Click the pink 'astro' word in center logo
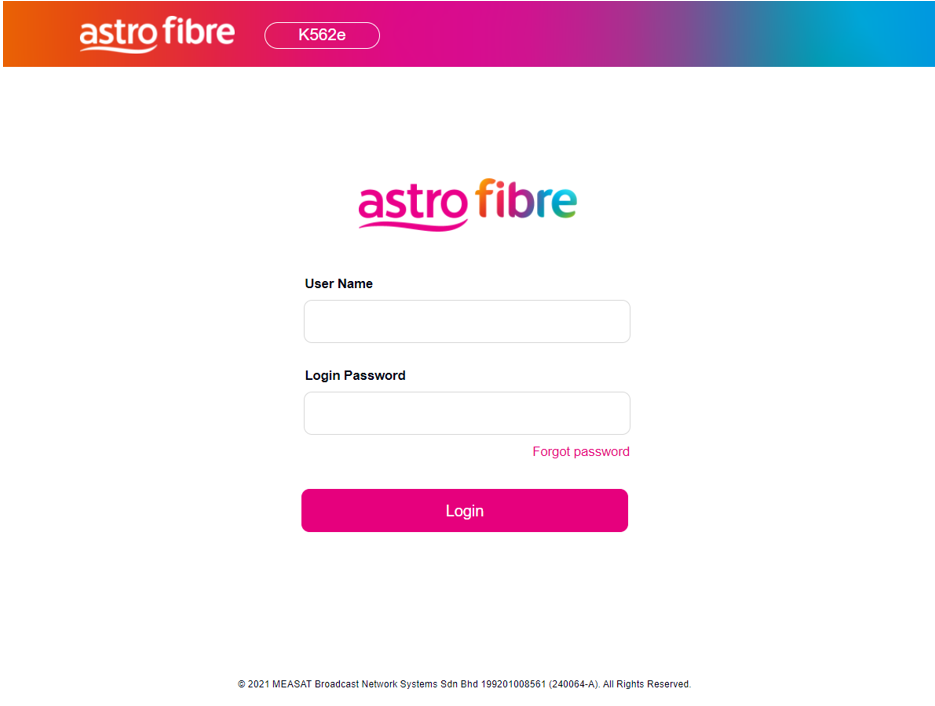 412,203
